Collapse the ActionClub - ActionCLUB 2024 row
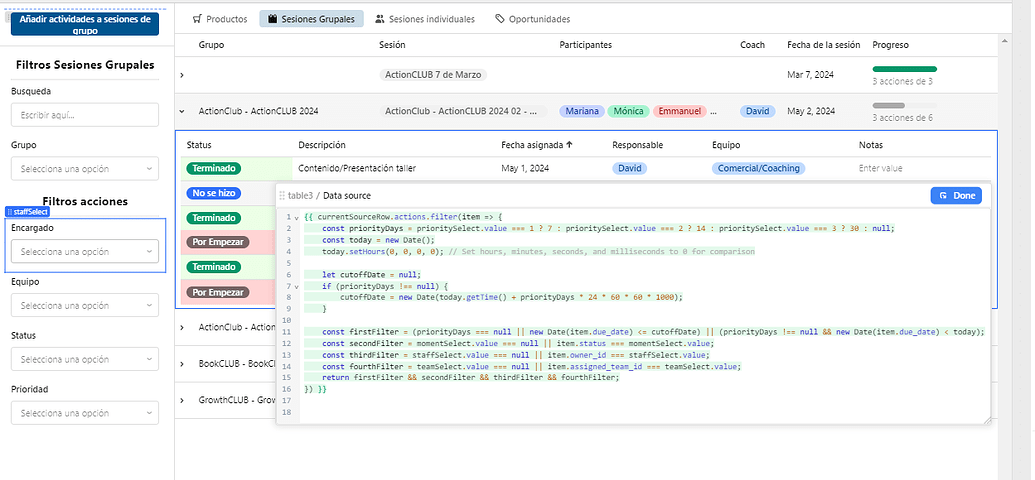 click(x=182, y=112)
